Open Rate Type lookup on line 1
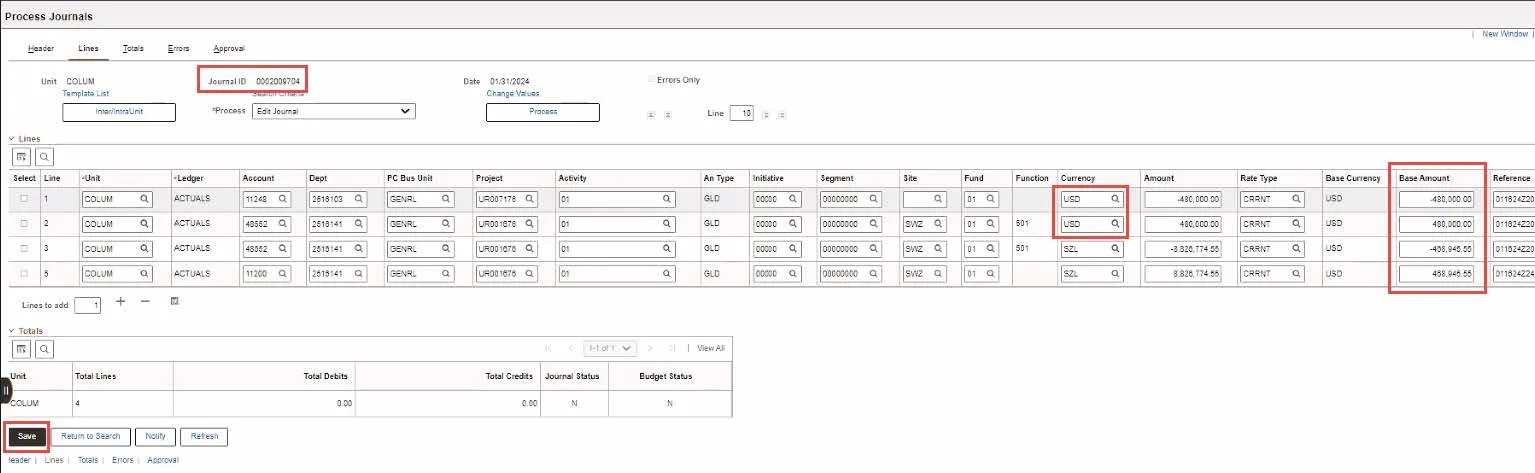This screenshot has height=473, width=1535. click(x=1295, y=199)
